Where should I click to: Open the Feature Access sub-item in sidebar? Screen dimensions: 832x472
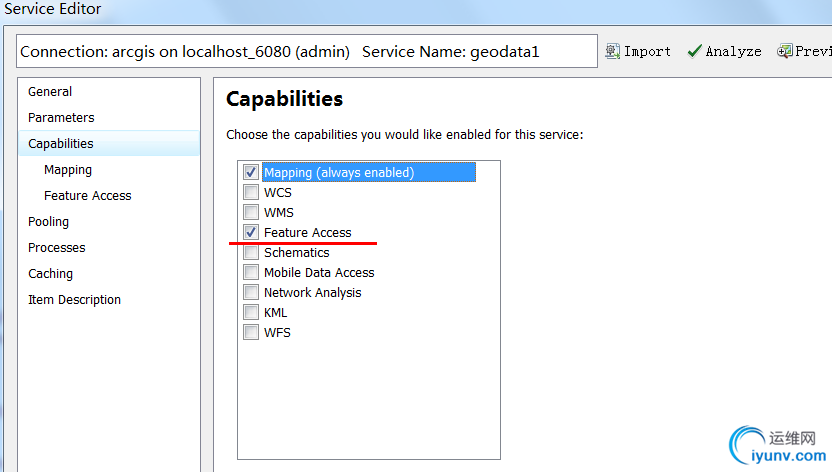click(x=88, y=195)
